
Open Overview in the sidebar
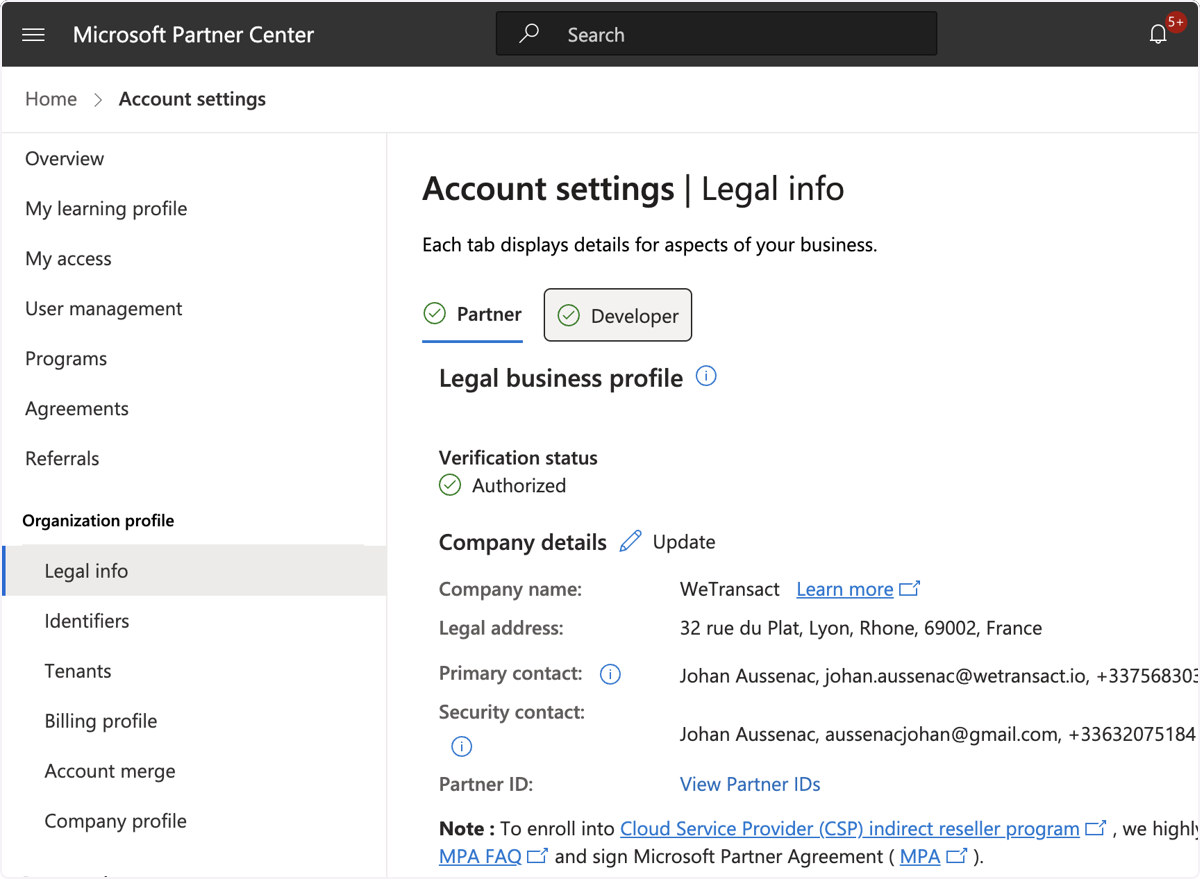pyautogui.click(x=64, y=159)
